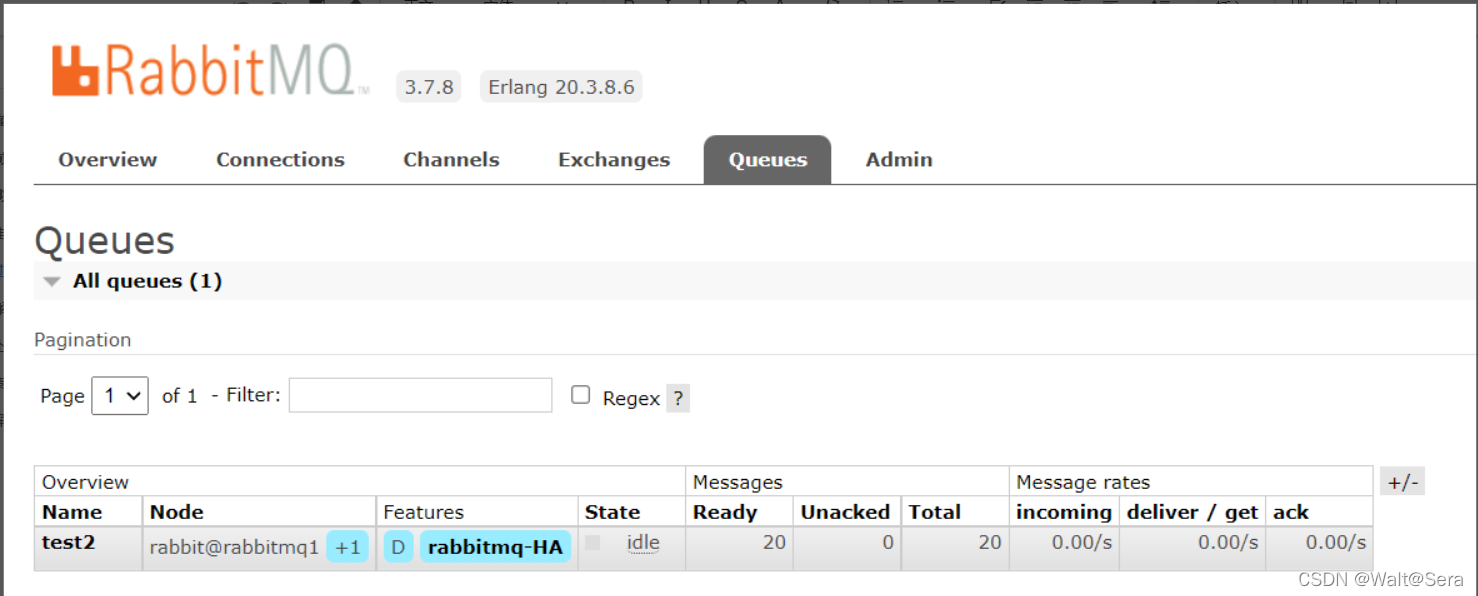This screenshot has width=1478, height=596.
Task: Sort by incoming rate column
Action: tap(1064, 512)
